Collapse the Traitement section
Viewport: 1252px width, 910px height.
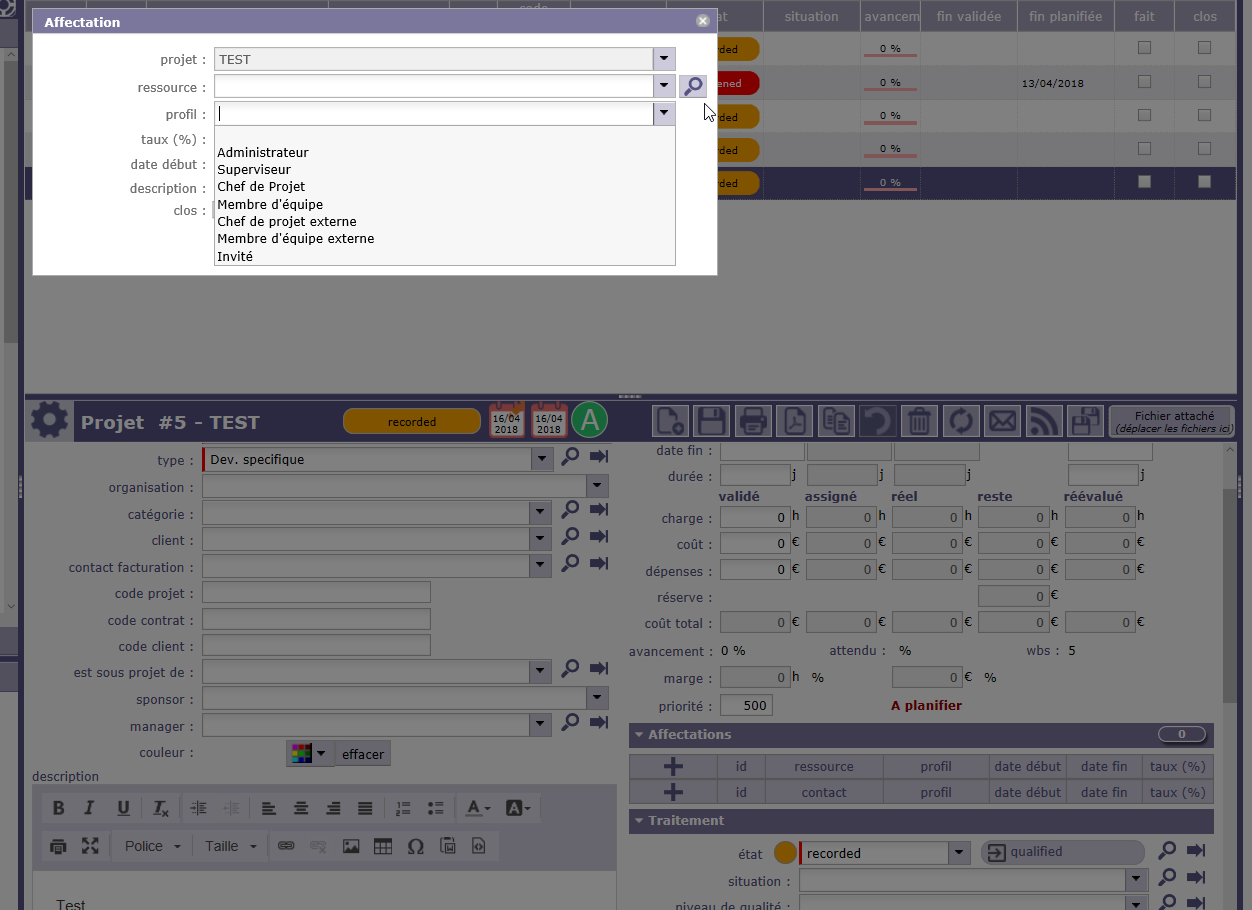(x=638, y=821)
